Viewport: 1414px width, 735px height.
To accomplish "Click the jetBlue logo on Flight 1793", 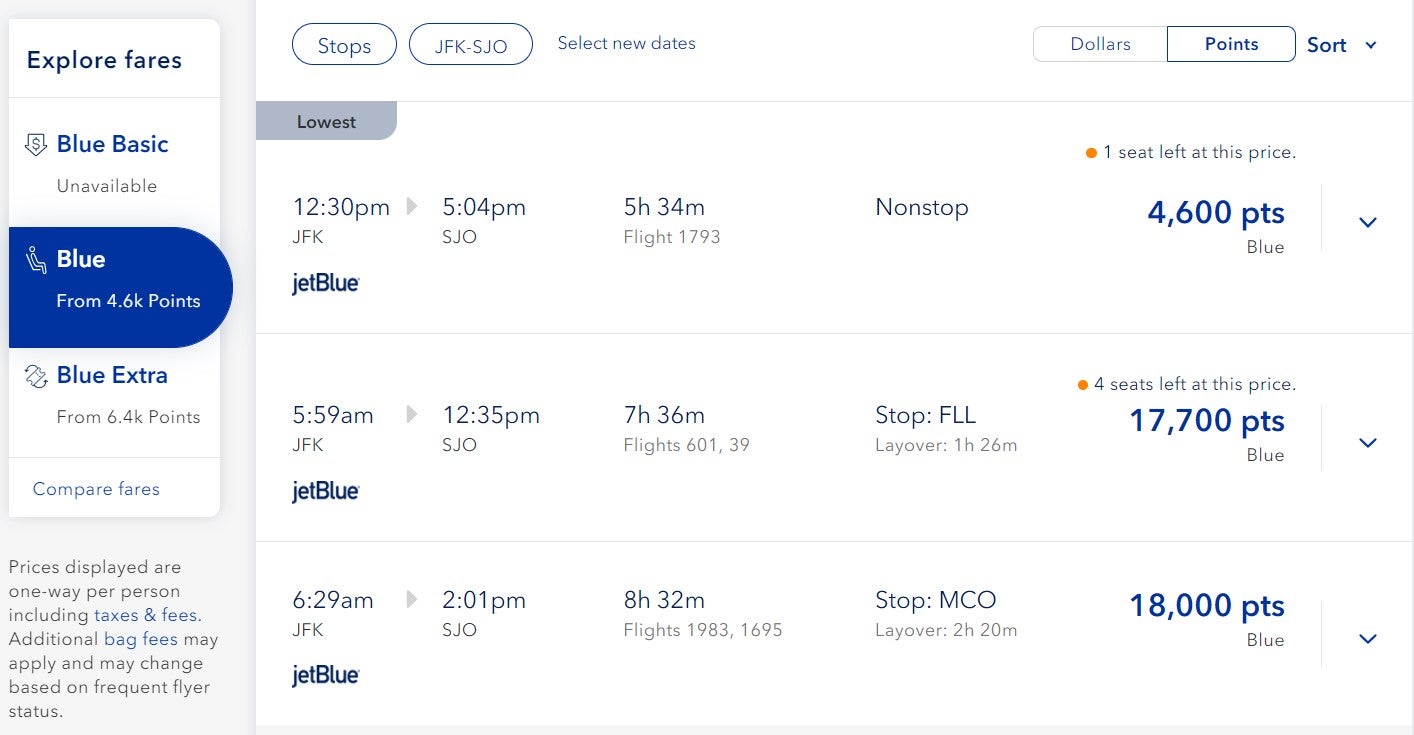I will click(325, 283).
